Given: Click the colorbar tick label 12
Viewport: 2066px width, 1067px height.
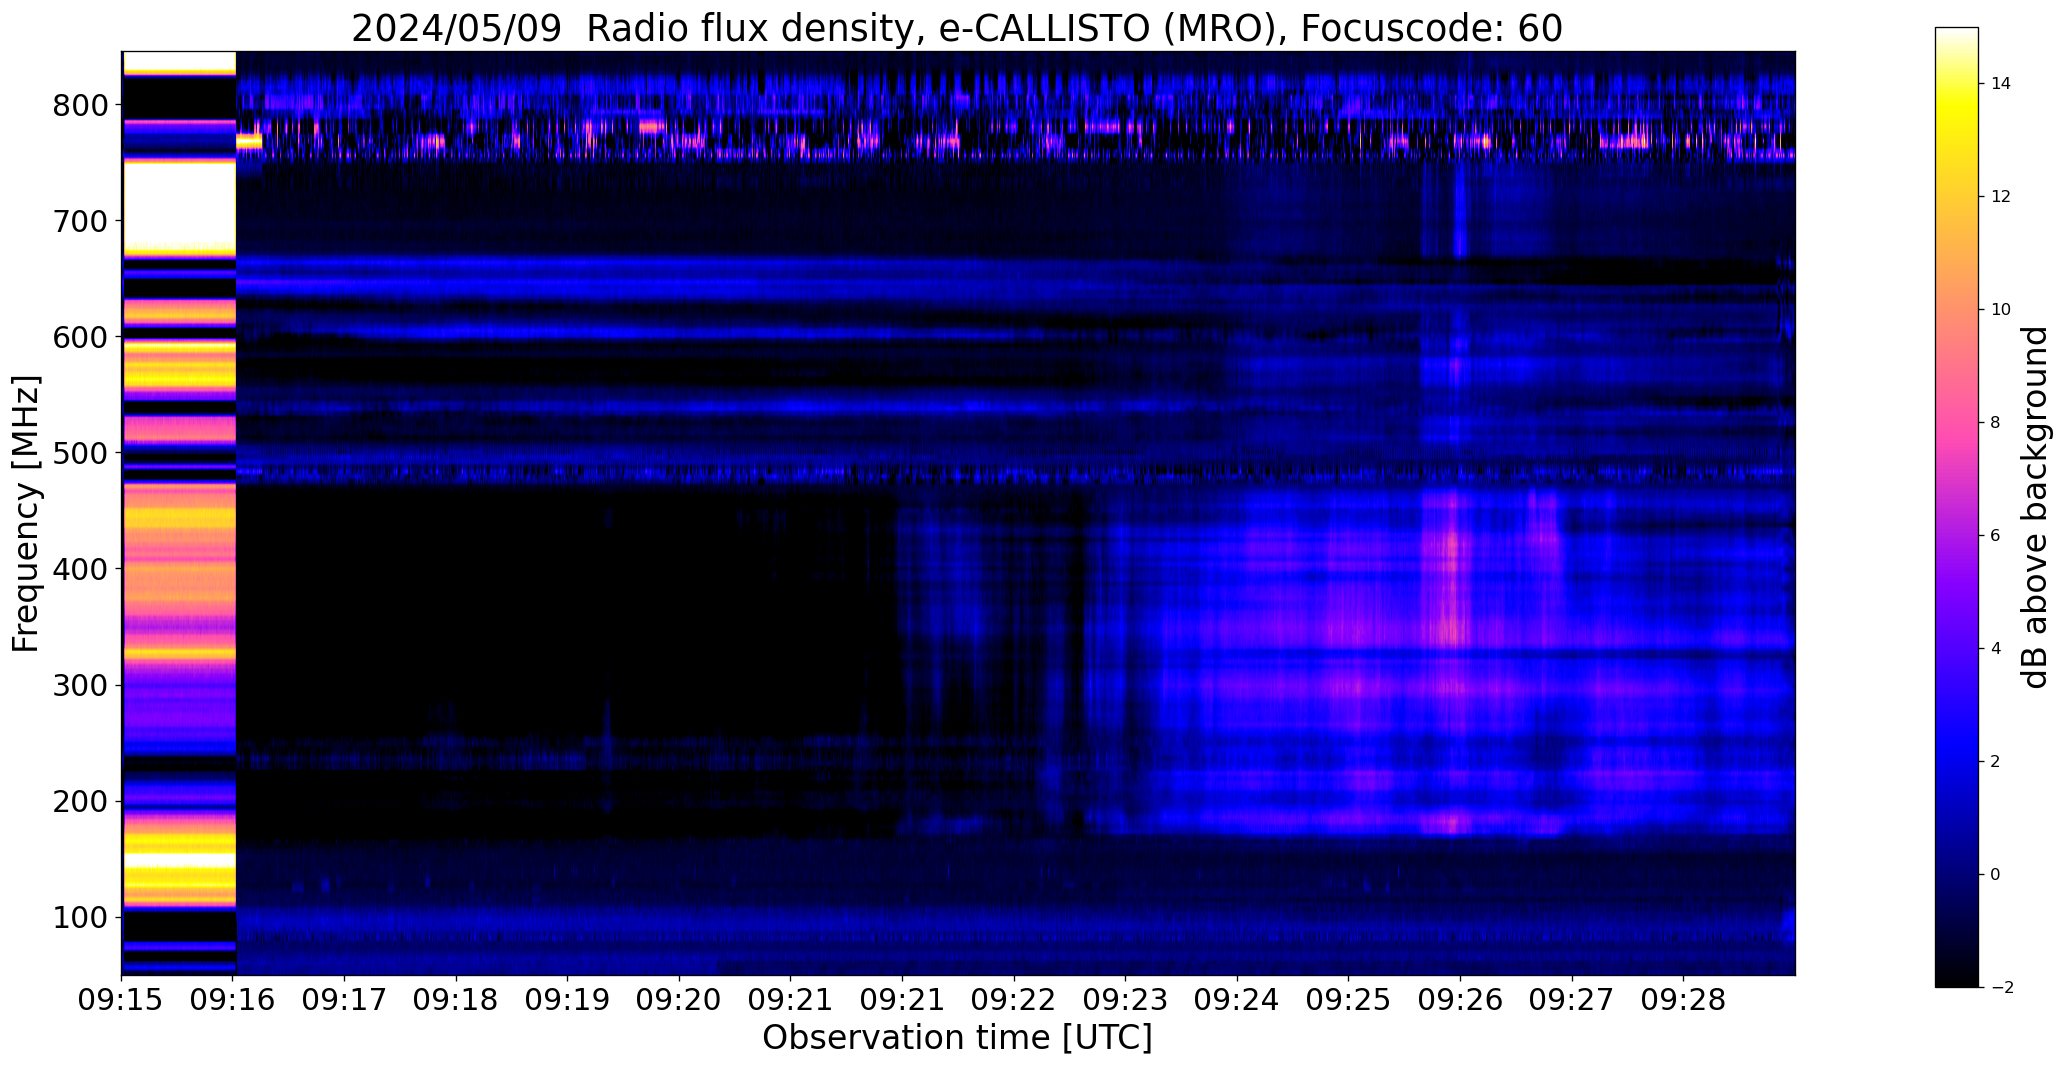Looking at the screenshot, I should [2001, 197].
